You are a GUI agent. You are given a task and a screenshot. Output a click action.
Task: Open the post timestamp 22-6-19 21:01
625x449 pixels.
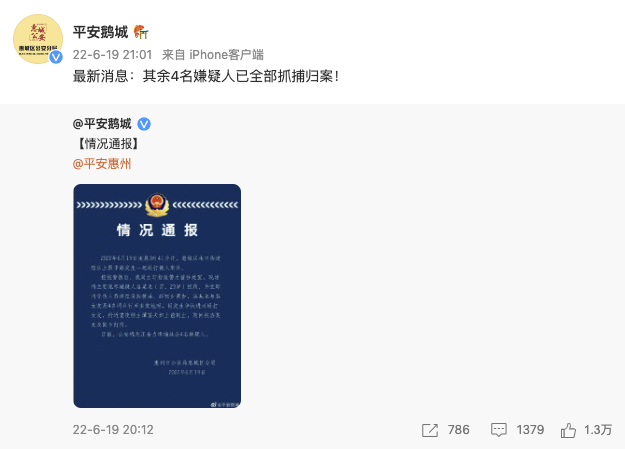(x=112, y=55)
